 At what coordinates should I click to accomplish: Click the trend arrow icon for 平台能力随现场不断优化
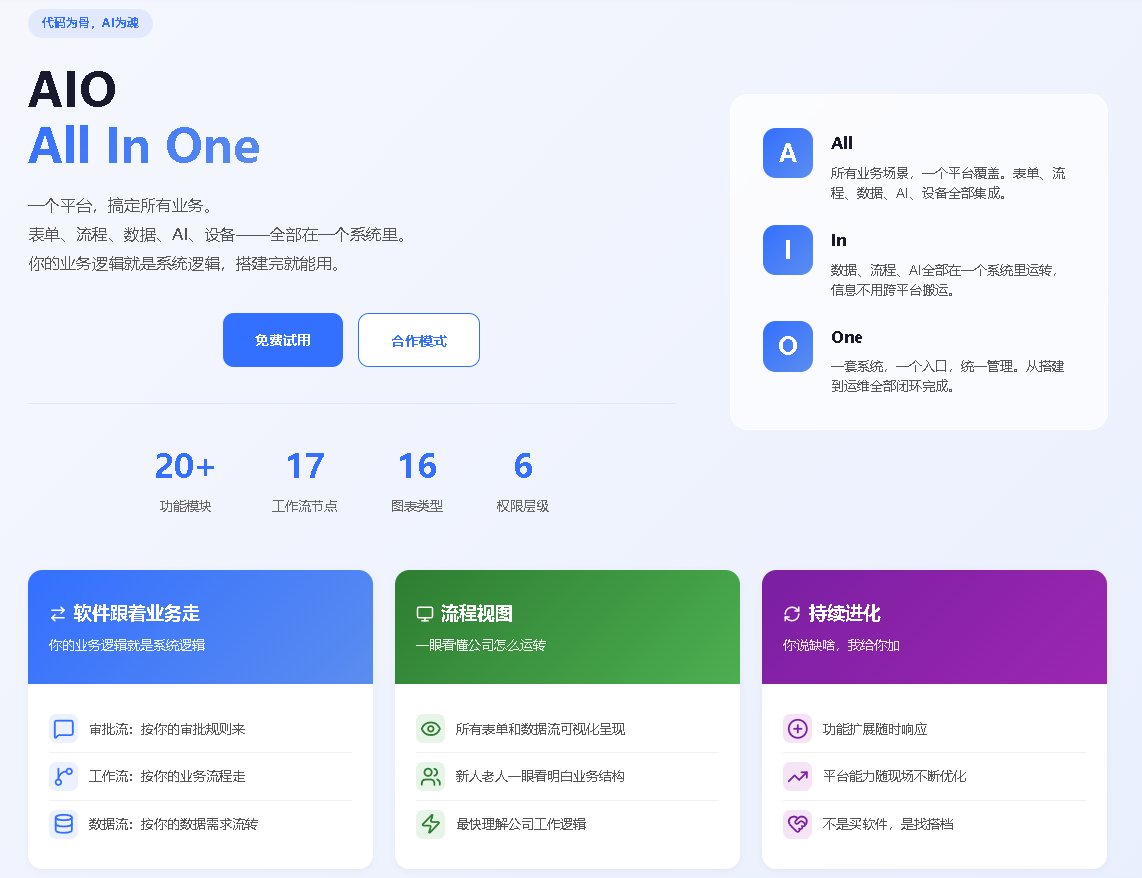click(x=798, y=776)
